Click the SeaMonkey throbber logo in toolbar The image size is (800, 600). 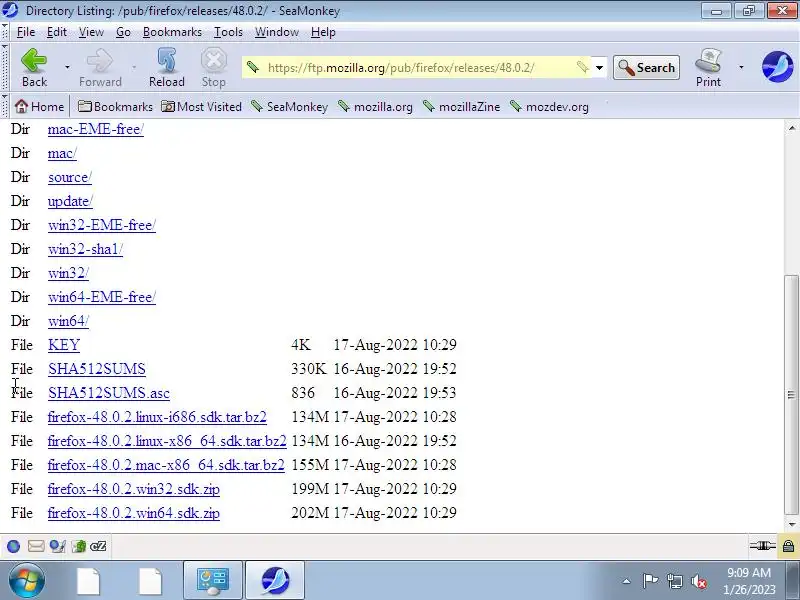tap(777, 66)
